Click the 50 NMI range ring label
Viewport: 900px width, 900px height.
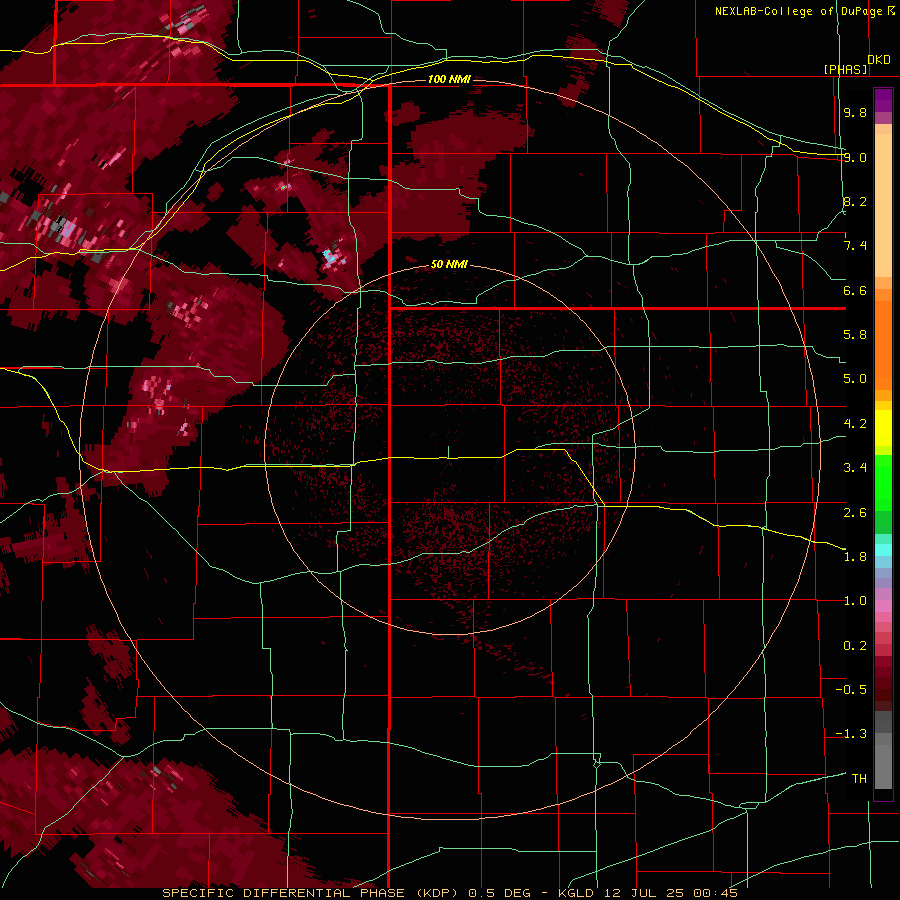449,264
